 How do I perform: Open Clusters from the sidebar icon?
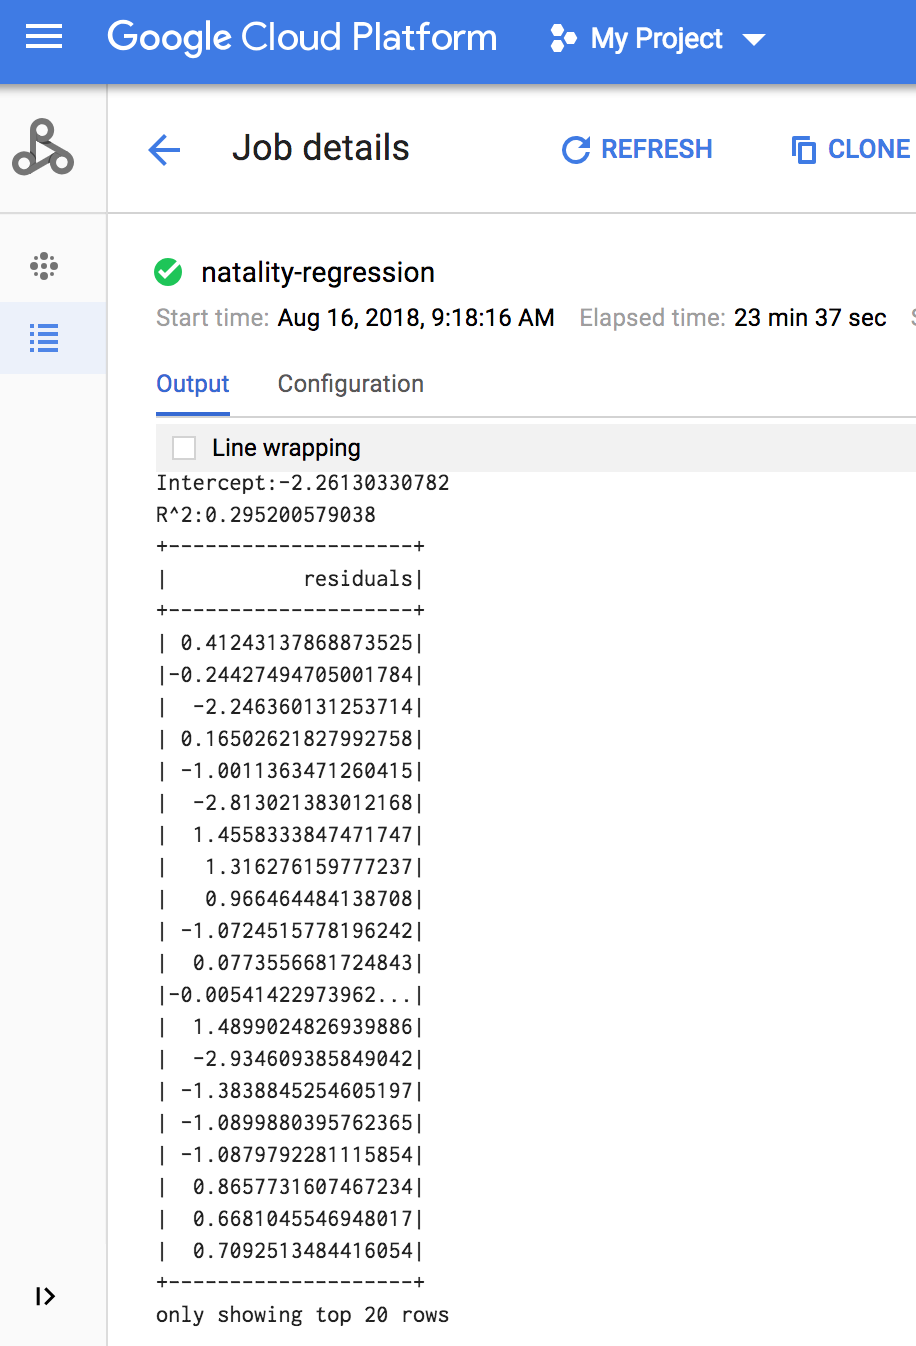tap(44, 266)
